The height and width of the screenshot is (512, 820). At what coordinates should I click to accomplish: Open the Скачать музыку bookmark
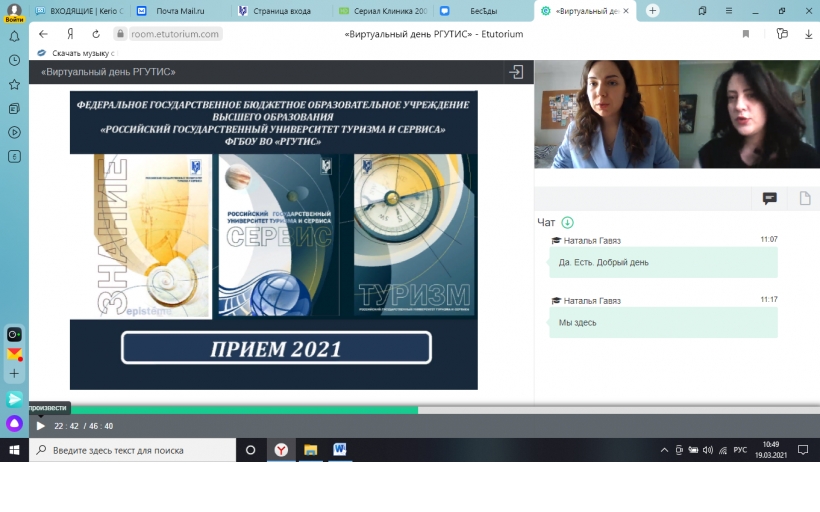[x=78, y=53]
